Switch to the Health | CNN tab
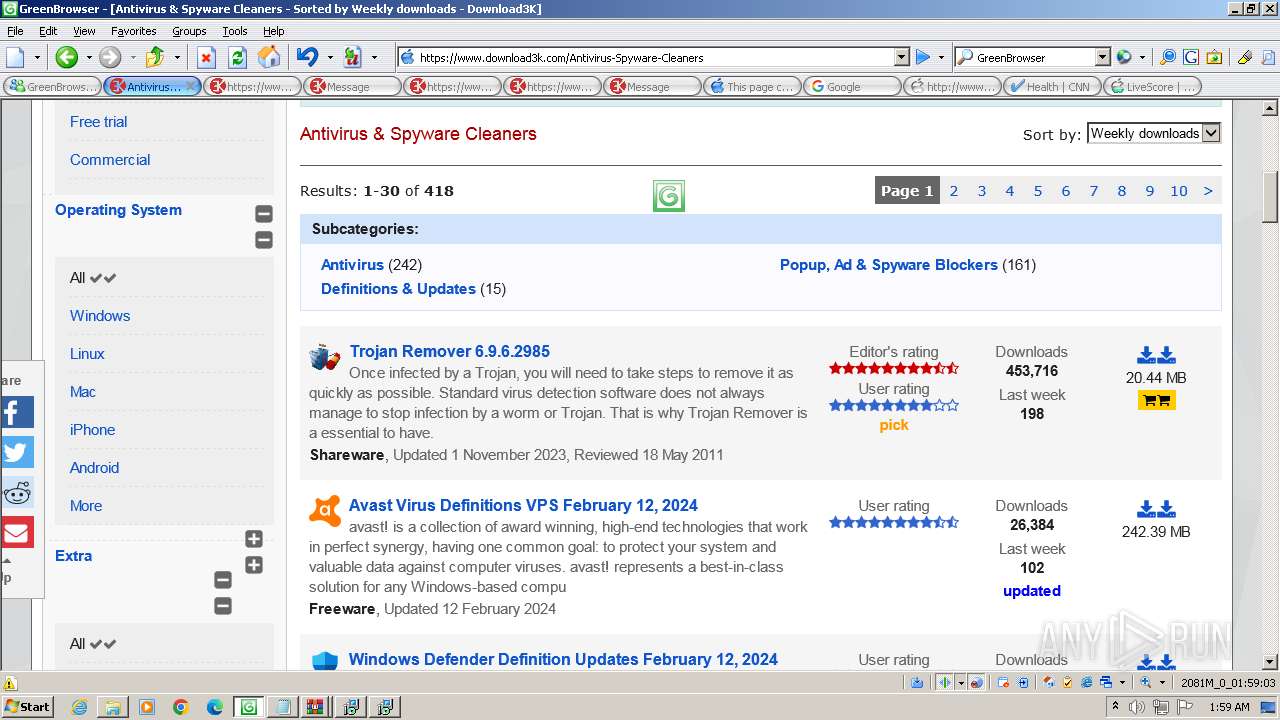The width and height of the screenshot is (1280, 720). pos(1052,87)
